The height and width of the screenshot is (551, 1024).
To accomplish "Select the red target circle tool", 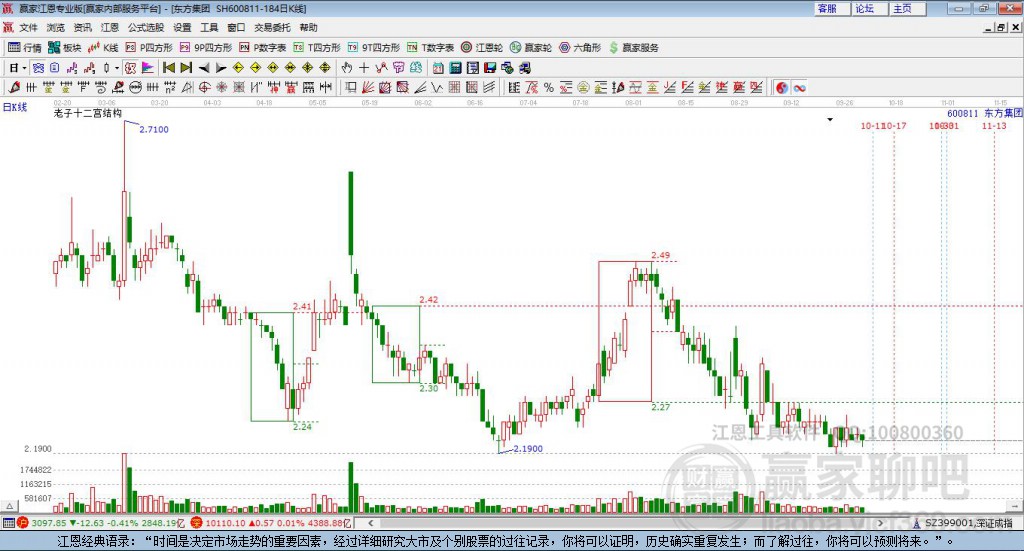I will pyautogui.click(x=204, y=87).
